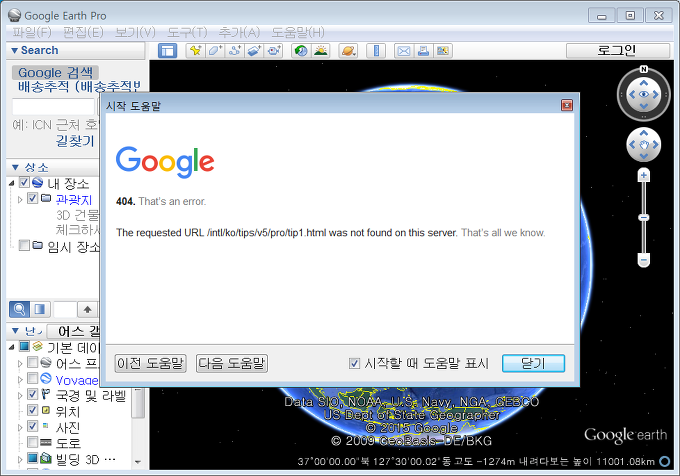Viewport: 680px width, 476px height.
Task: Click the right arrow on the hand move joystick
Action: pyautogui.click(x=655, y=144)
